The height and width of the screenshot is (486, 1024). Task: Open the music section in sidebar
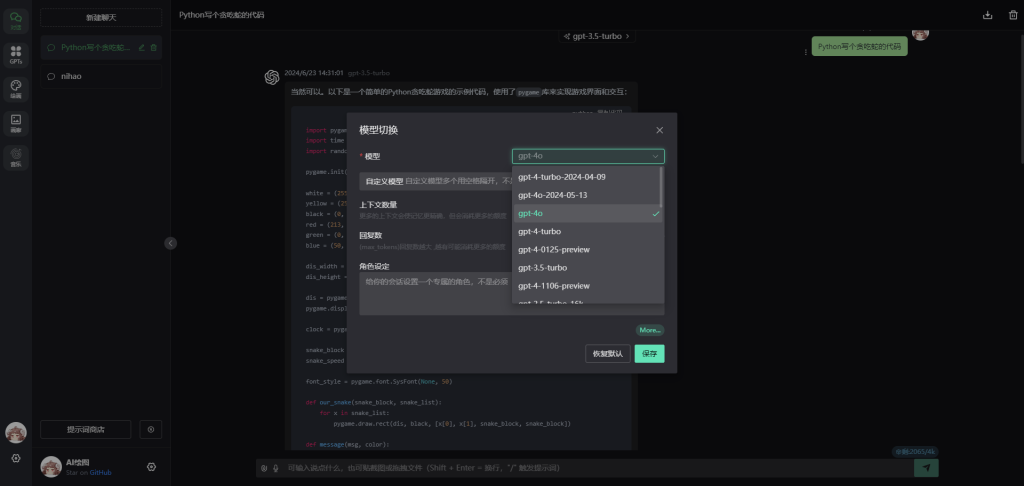[16, 157]
